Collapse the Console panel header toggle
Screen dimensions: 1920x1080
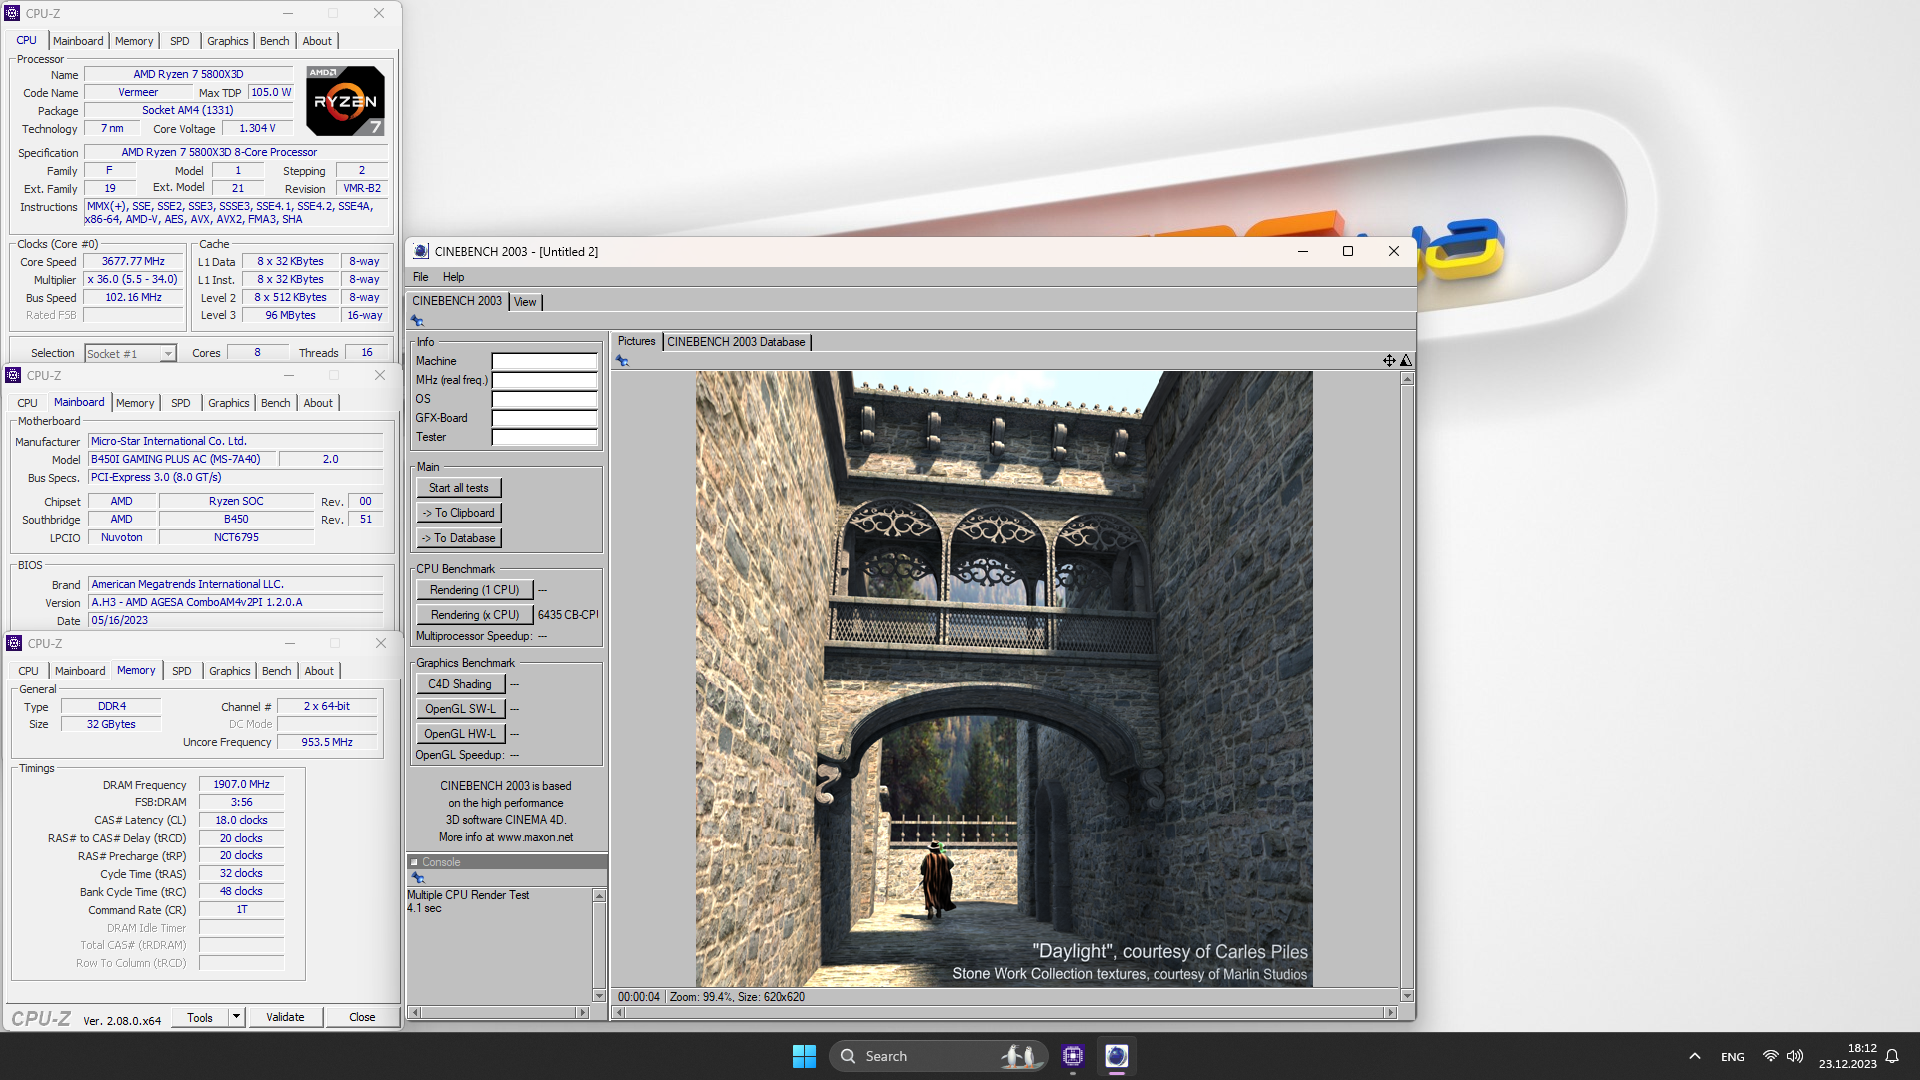pyautogui.click(x=414, y=862)
